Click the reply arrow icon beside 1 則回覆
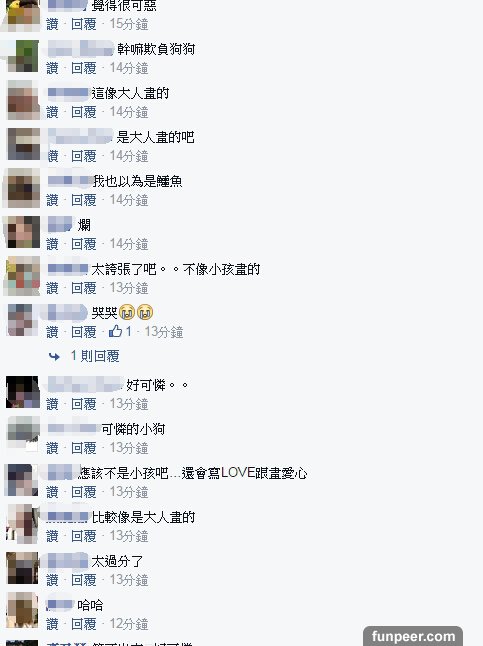Image resolution: width=483 pixels, height=646 pixels. click(54, 356)
